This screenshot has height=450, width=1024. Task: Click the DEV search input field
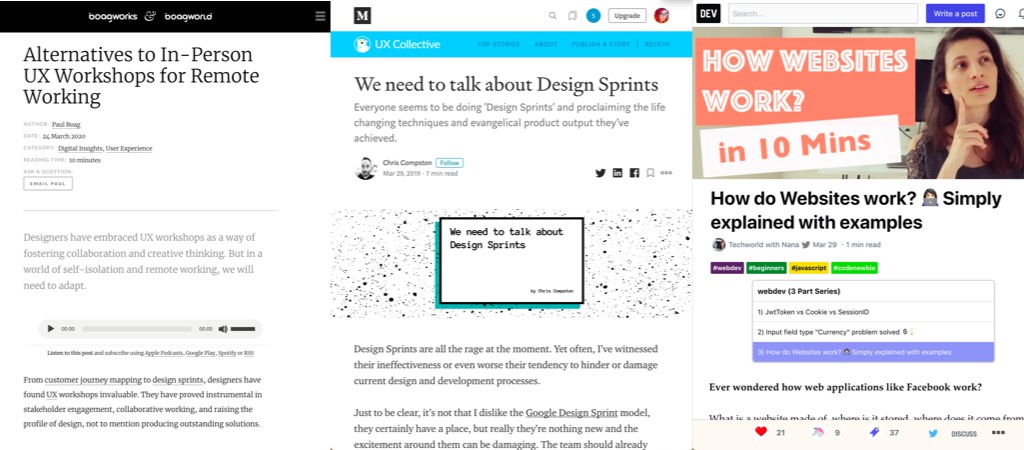822,13
